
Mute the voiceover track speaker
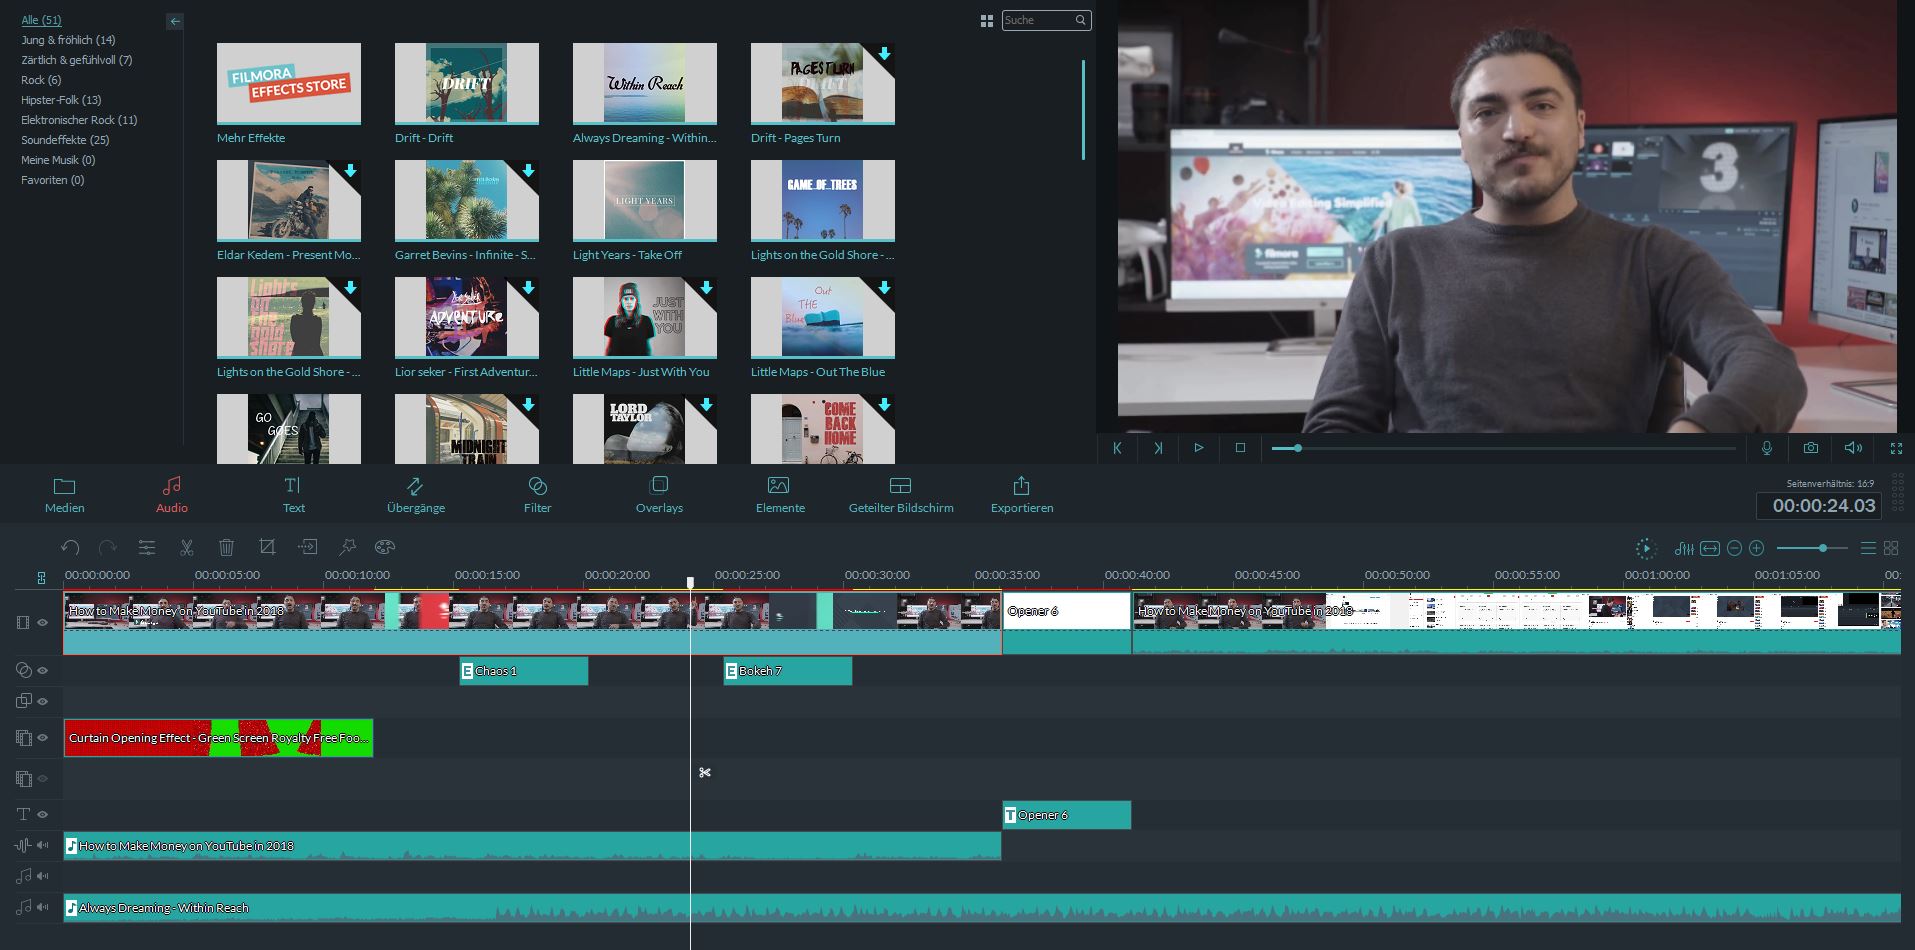click(x=43, y=845)
